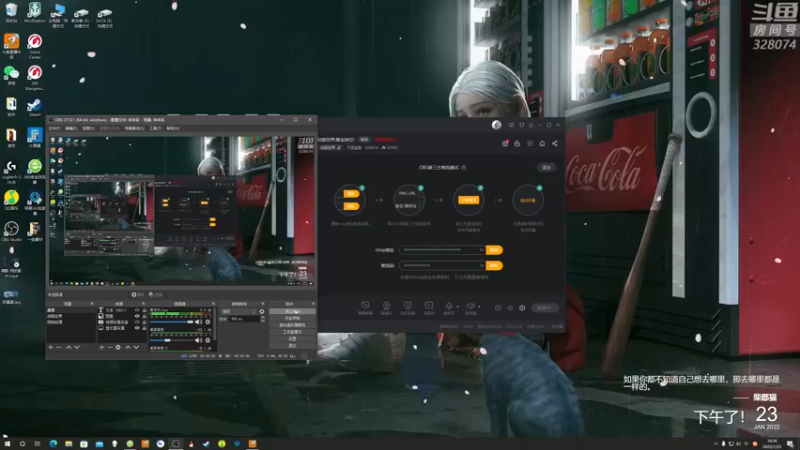Adjust the Mic/Aux volume slider in OBS mixer

click(x=171, y=322)
